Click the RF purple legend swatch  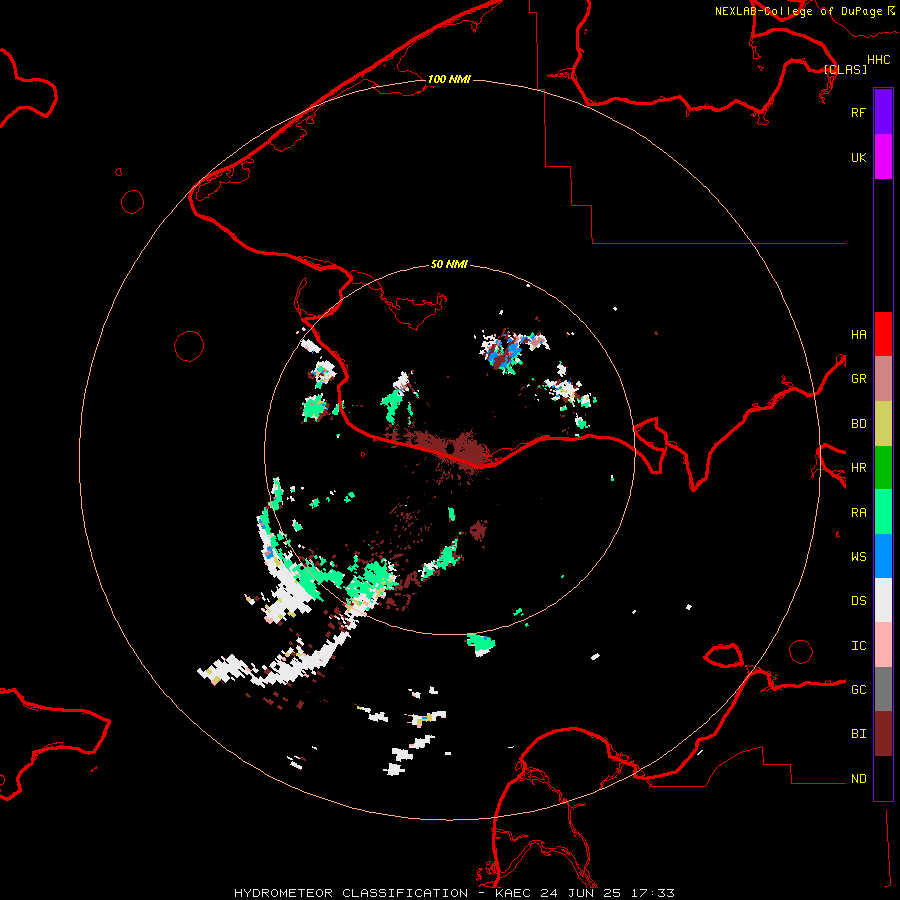[883, 112]
